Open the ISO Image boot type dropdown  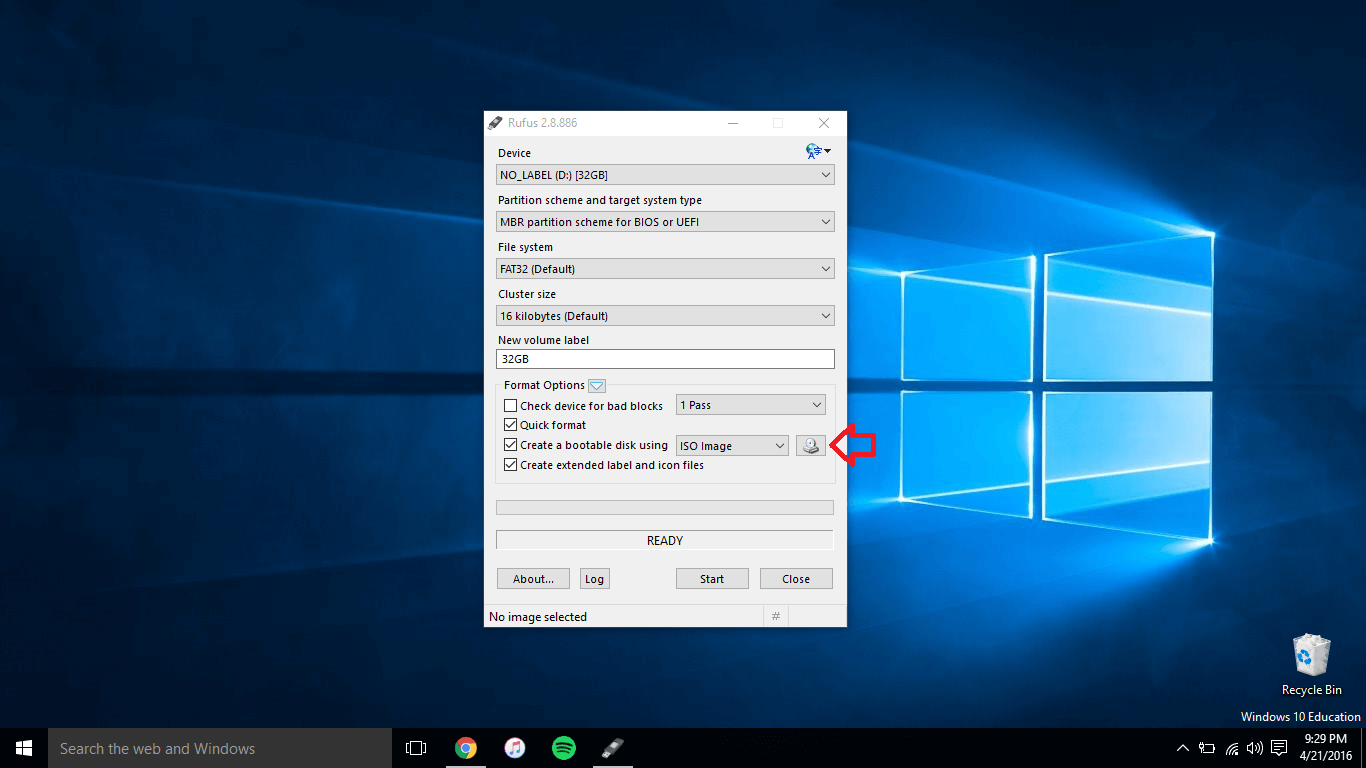pyautogui.click(x=732, y=446)
